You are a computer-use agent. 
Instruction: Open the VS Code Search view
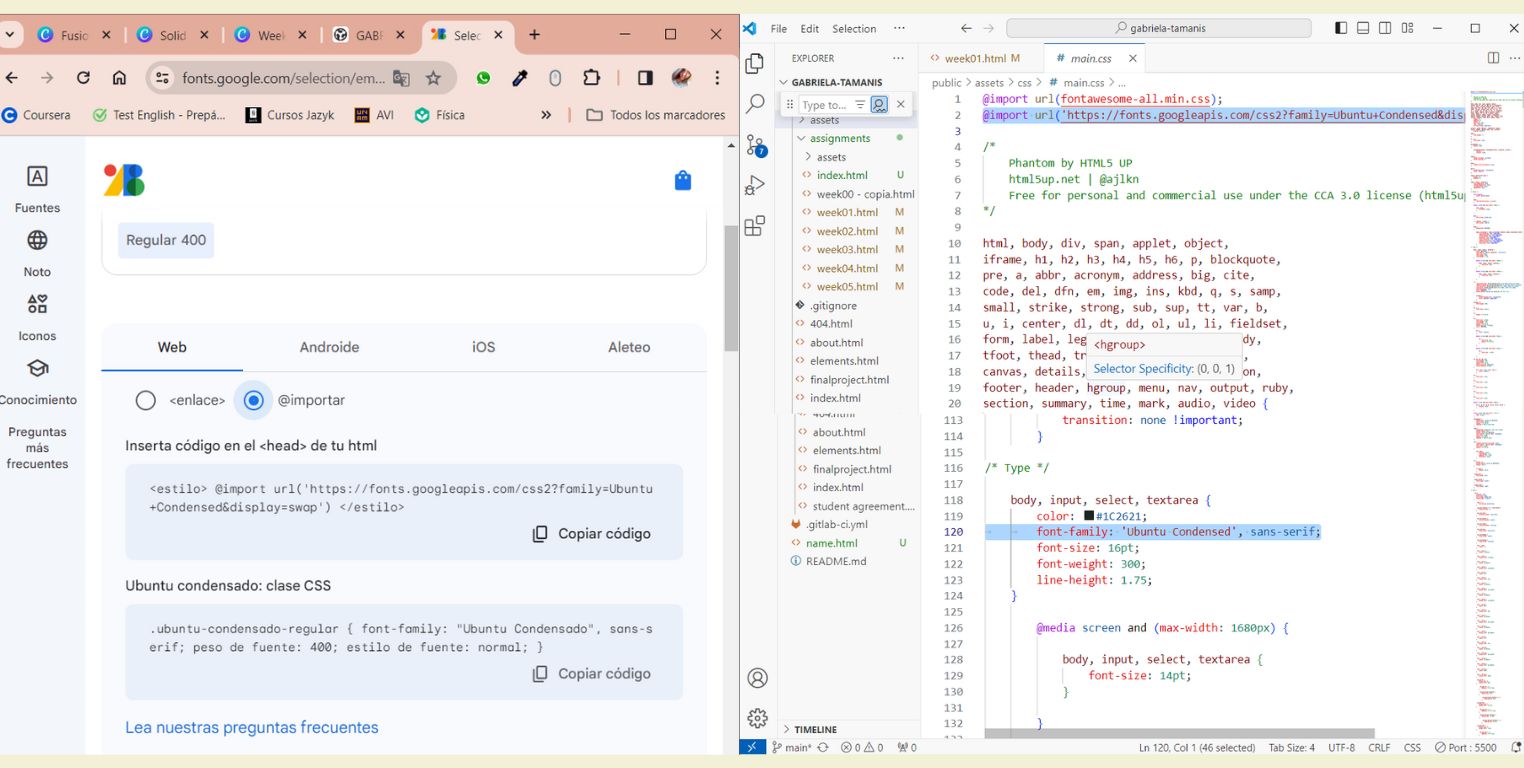[x=756, y=104]
